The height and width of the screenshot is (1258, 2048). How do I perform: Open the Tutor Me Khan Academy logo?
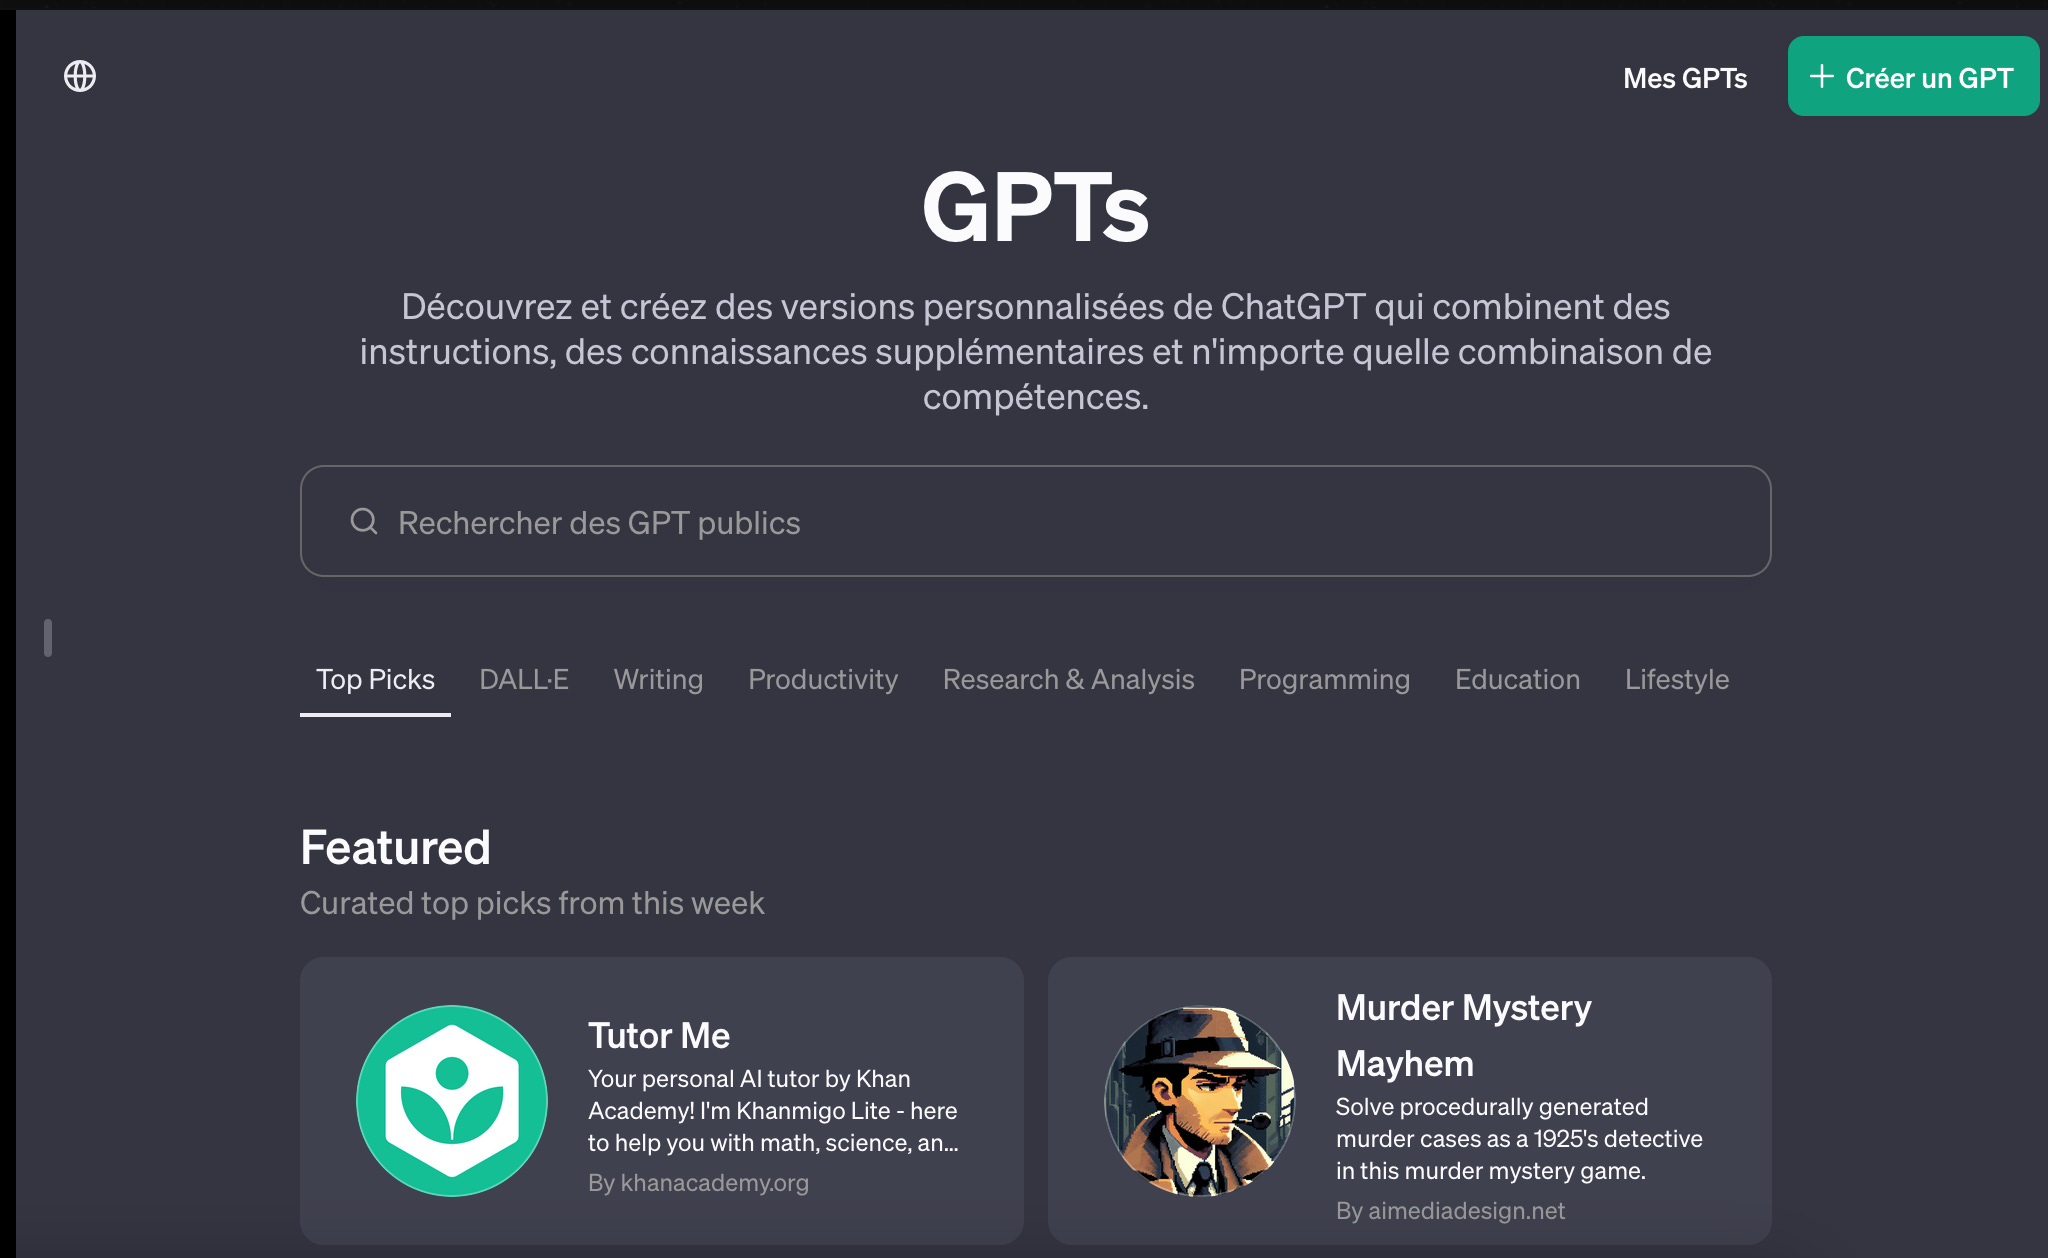coord(452,1101)
